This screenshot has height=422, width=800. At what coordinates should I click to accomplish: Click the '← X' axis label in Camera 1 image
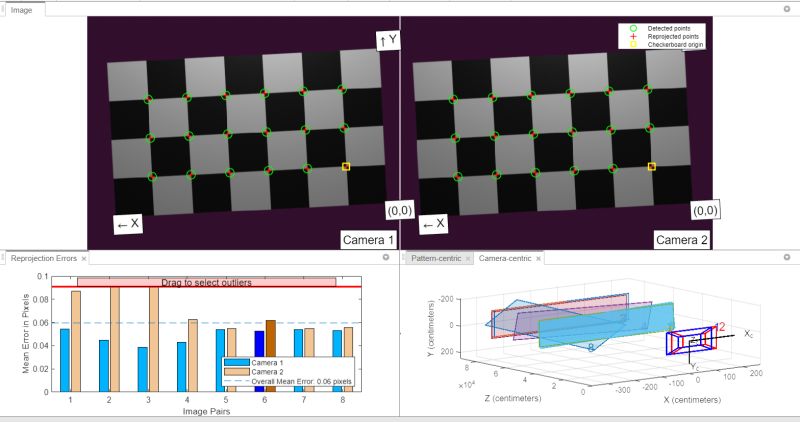click(x=128, y=224)
